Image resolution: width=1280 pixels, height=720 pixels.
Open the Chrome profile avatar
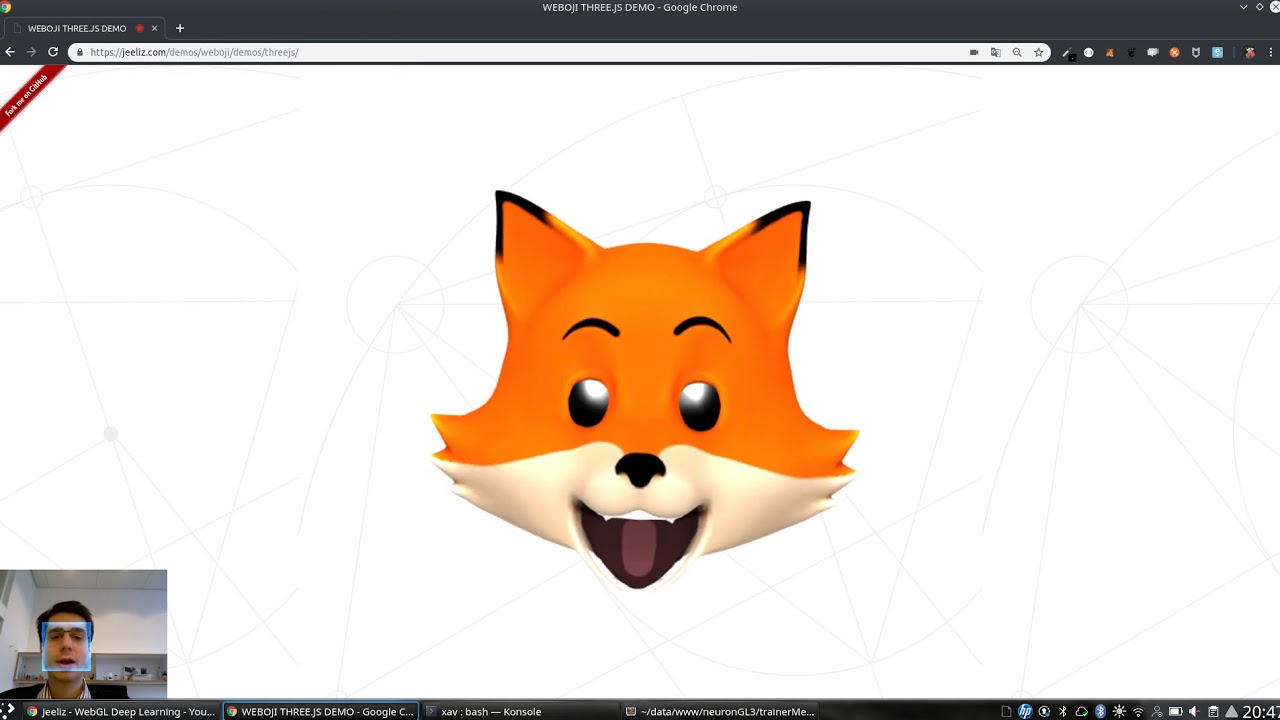coord(1250,52)
